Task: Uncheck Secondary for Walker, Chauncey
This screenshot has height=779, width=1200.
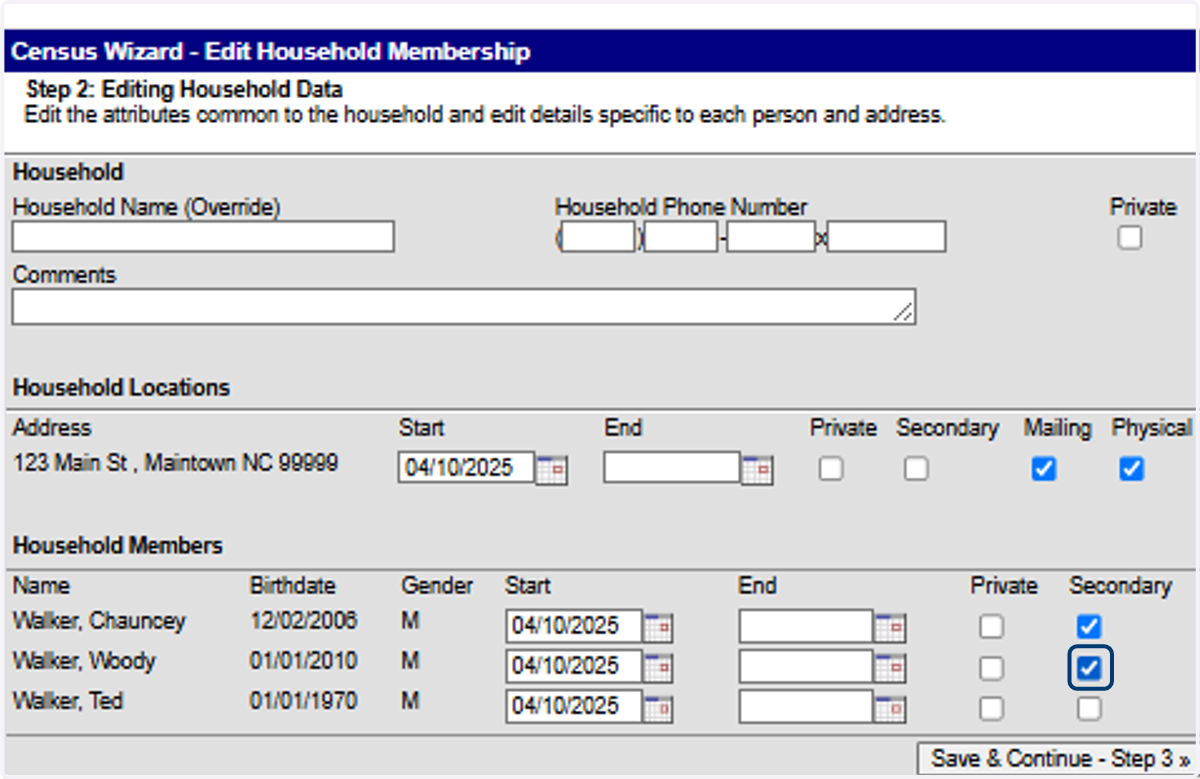Action: [x=1089, y=627]
